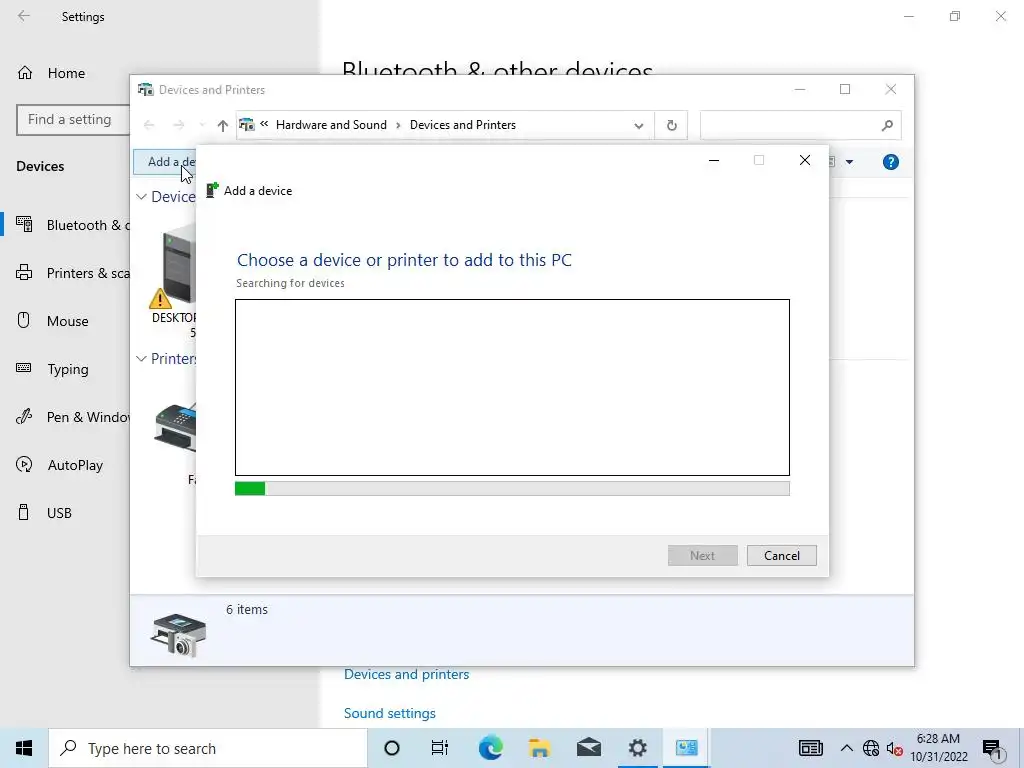Open Devices and Printers help icon
Image resolution: width=1024 pixels, height=768 pixels.
[891, 162]
